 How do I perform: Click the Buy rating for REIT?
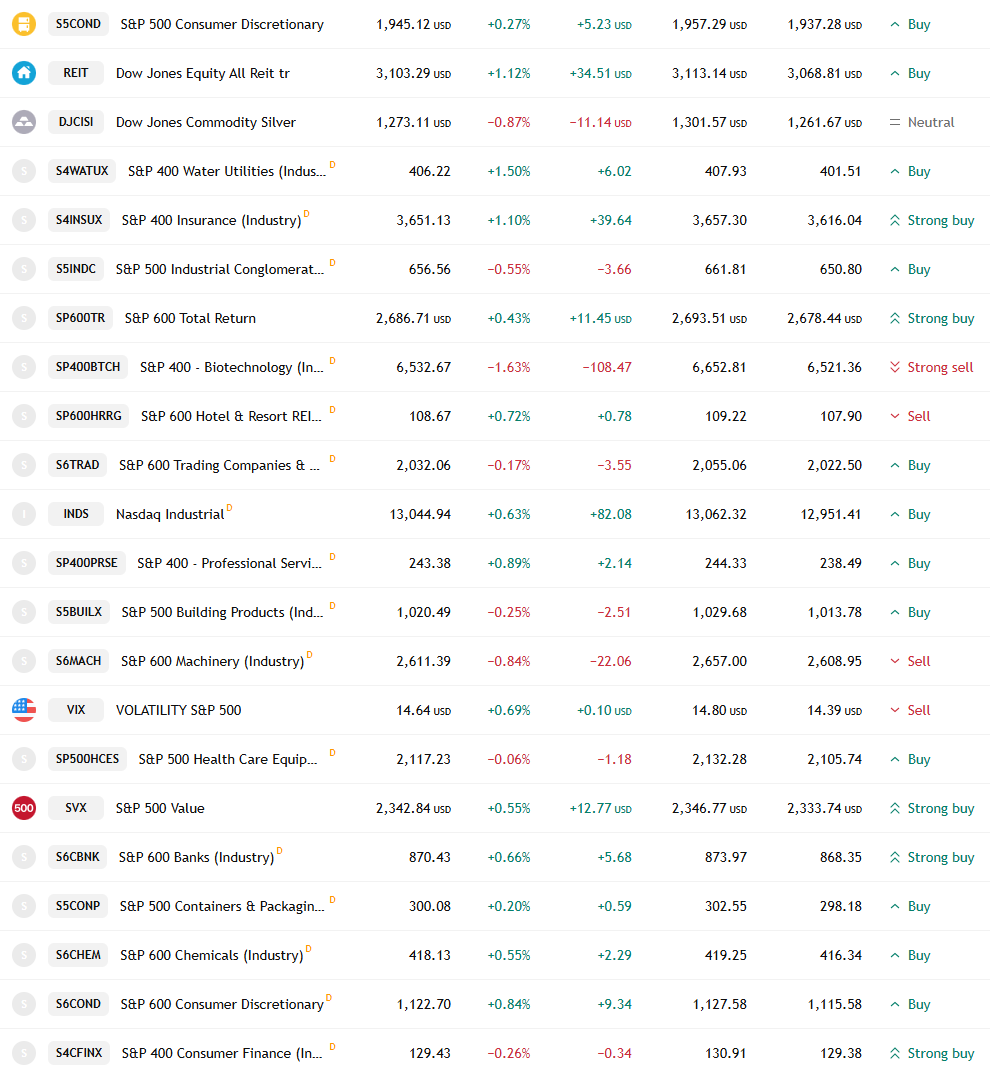[x=910, y=73]
